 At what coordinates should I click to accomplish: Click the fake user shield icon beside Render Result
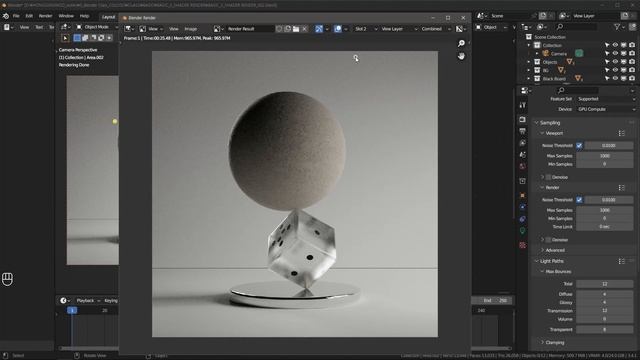[279, 29]
